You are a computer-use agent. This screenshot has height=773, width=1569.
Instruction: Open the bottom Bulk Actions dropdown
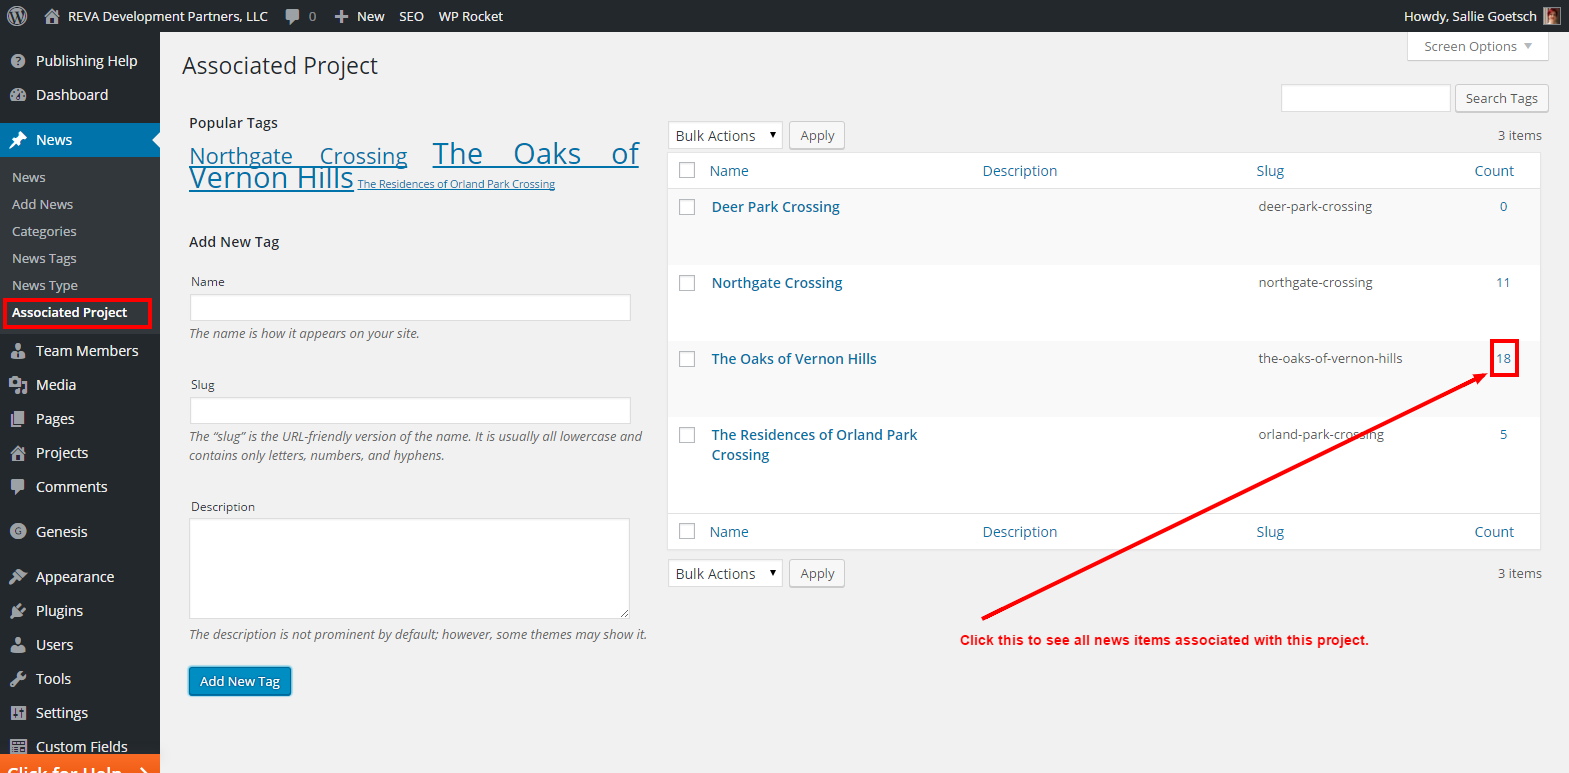[x=725, y=573]
